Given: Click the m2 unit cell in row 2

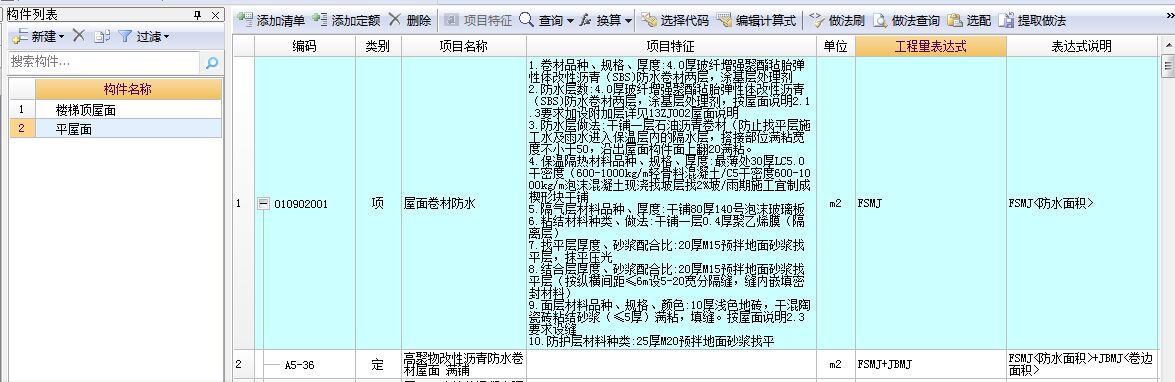Looking at the screenshot, I should coord(836,365).
